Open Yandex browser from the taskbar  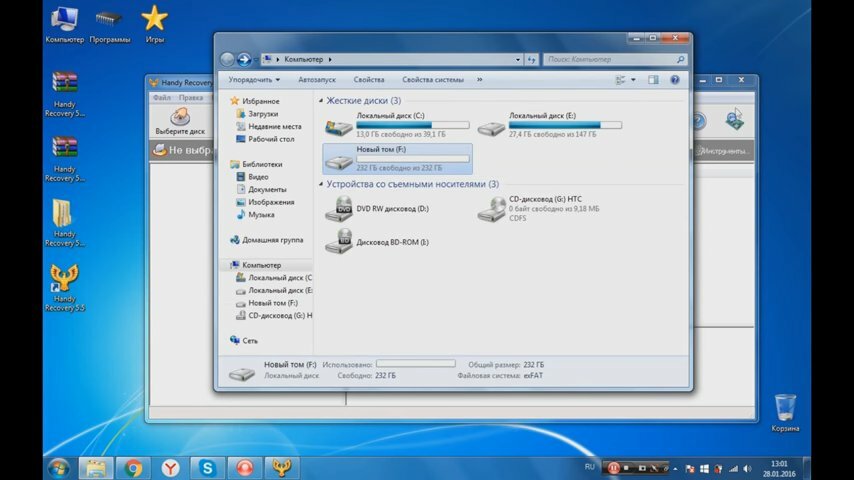170,467
